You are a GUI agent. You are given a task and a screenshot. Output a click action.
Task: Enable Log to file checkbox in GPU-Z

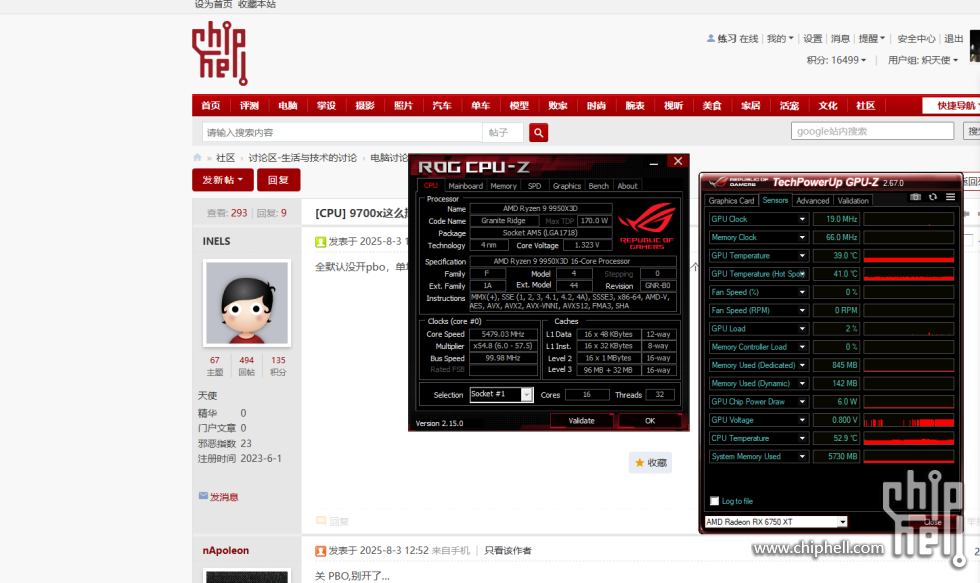pyautogui.click(x=714, y=501)
